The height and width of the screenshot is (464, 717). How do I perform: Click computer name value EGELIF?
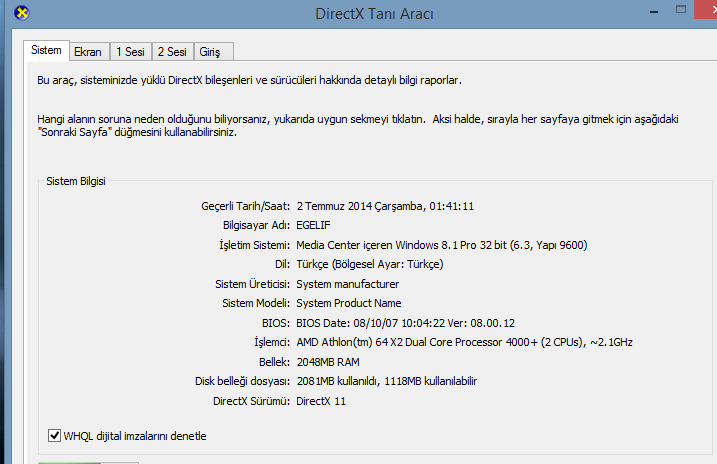point(313,225)
